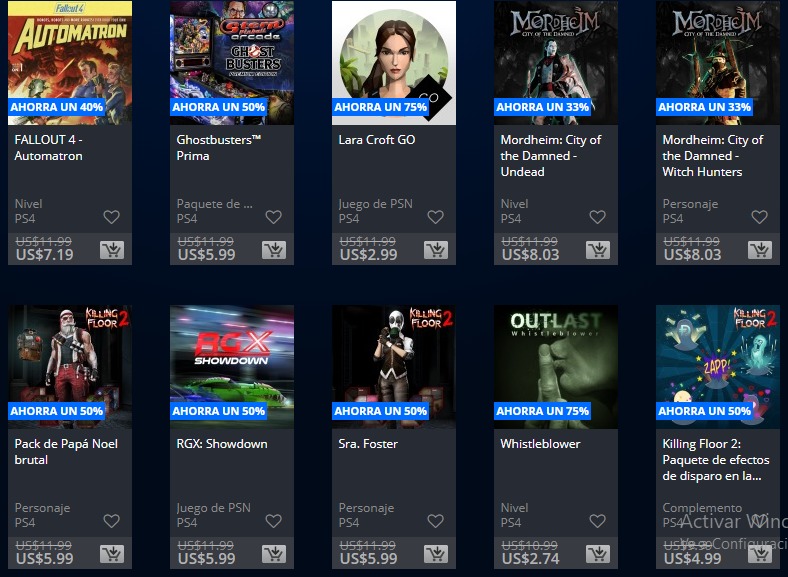This screenshot has height=577, width=788.
Task: Open the Lara Croft GO title link
Action: (377, 140)
